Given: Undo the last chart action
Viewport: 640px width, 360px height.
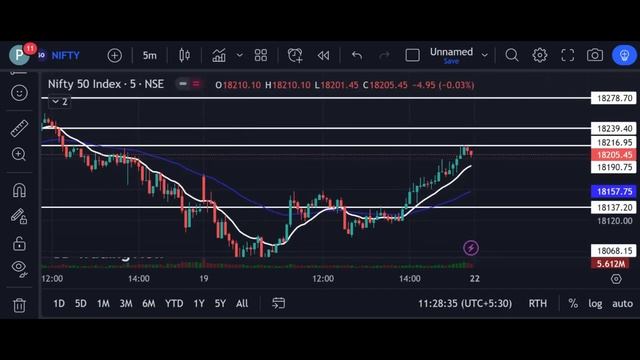Looking at the screenshot, I should pyautogui.click(x=357, y=56).
